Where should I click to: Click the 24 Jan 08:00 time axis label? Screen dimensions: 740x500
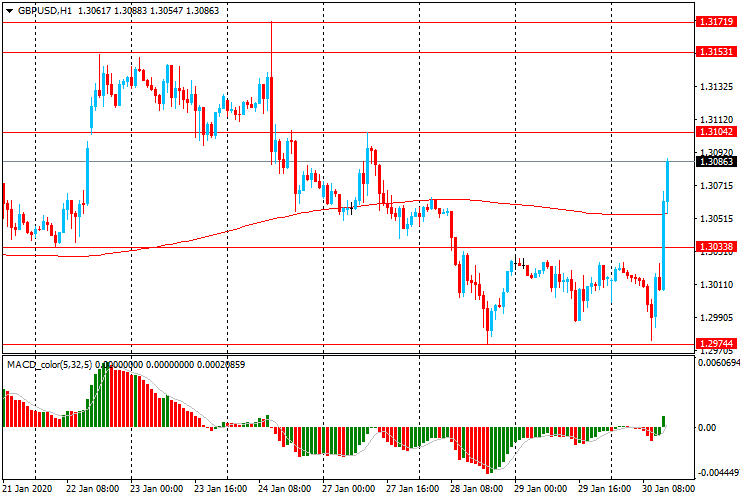(x=285, y=488)
